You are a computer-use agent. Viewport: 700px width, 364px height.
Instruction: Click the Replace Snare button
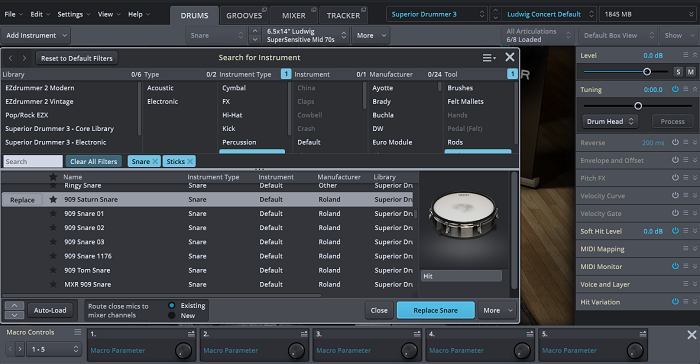coord(435,310)
